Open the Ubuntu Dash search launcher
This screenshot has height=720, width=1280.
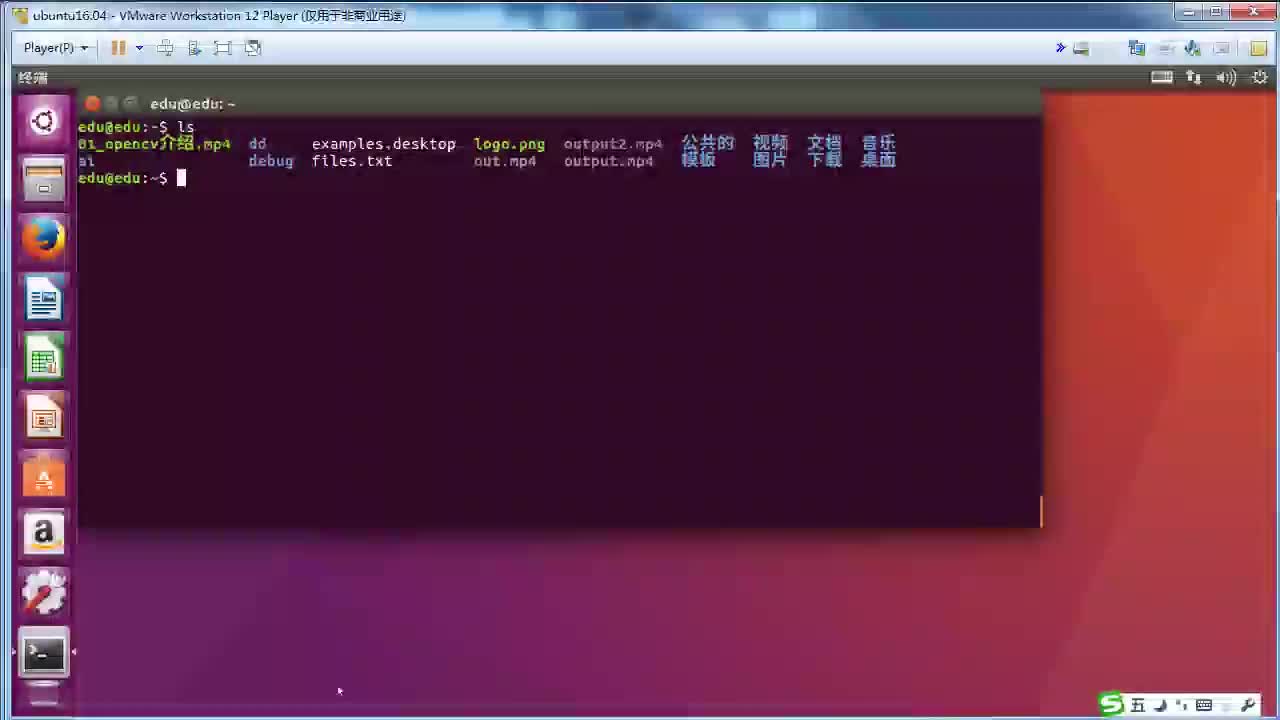[x=43, y=122]
